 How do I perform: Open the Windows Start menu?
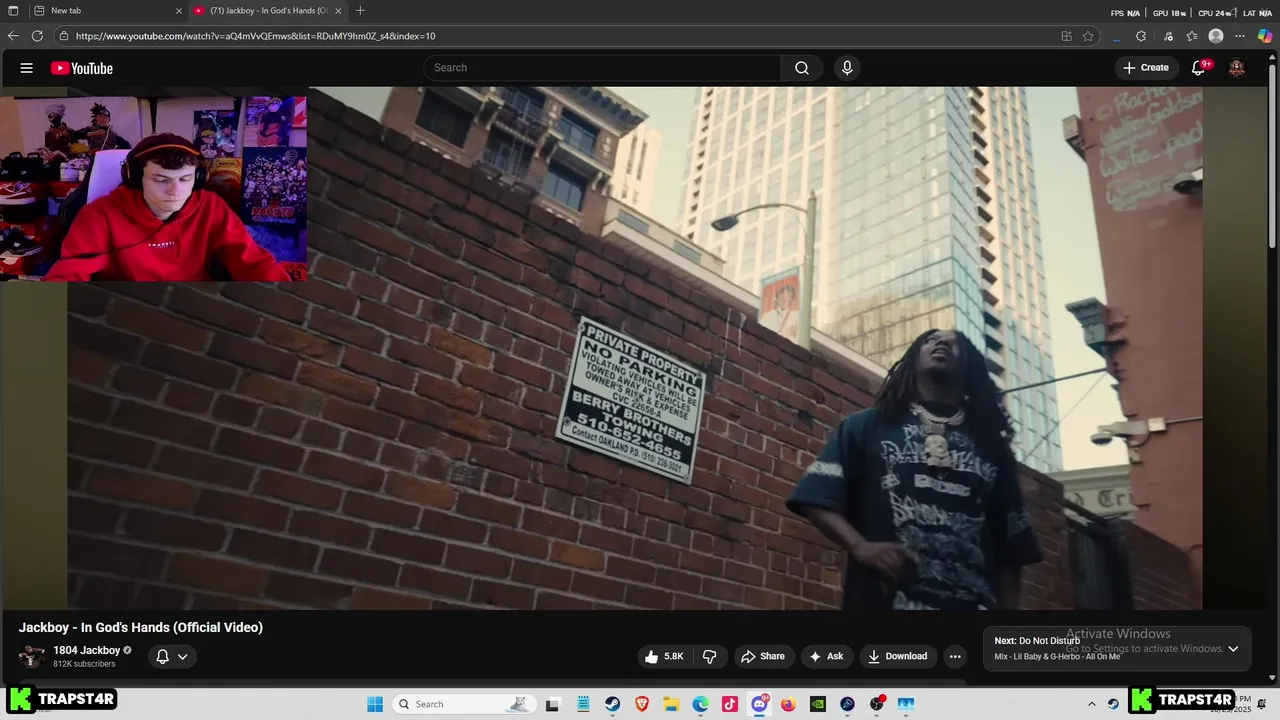coord(375,704)
